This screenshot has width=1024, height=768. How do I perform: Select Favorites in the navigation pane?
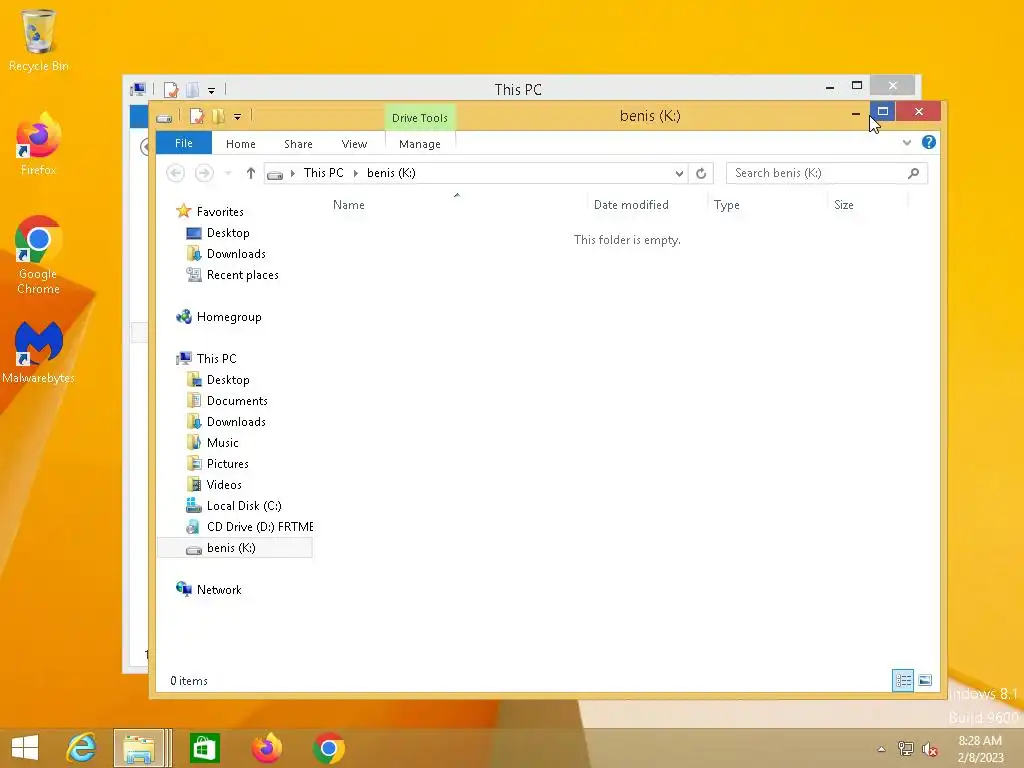click(x=220, y=212)
